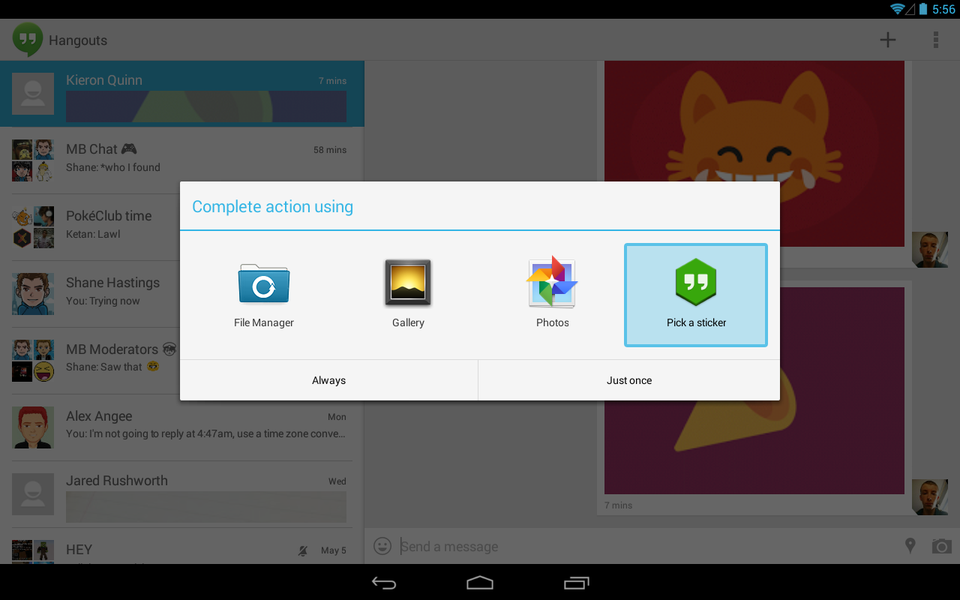Open the three-dot overflow menu
This screenshot has width=960, height=600.
pos(936,40)
